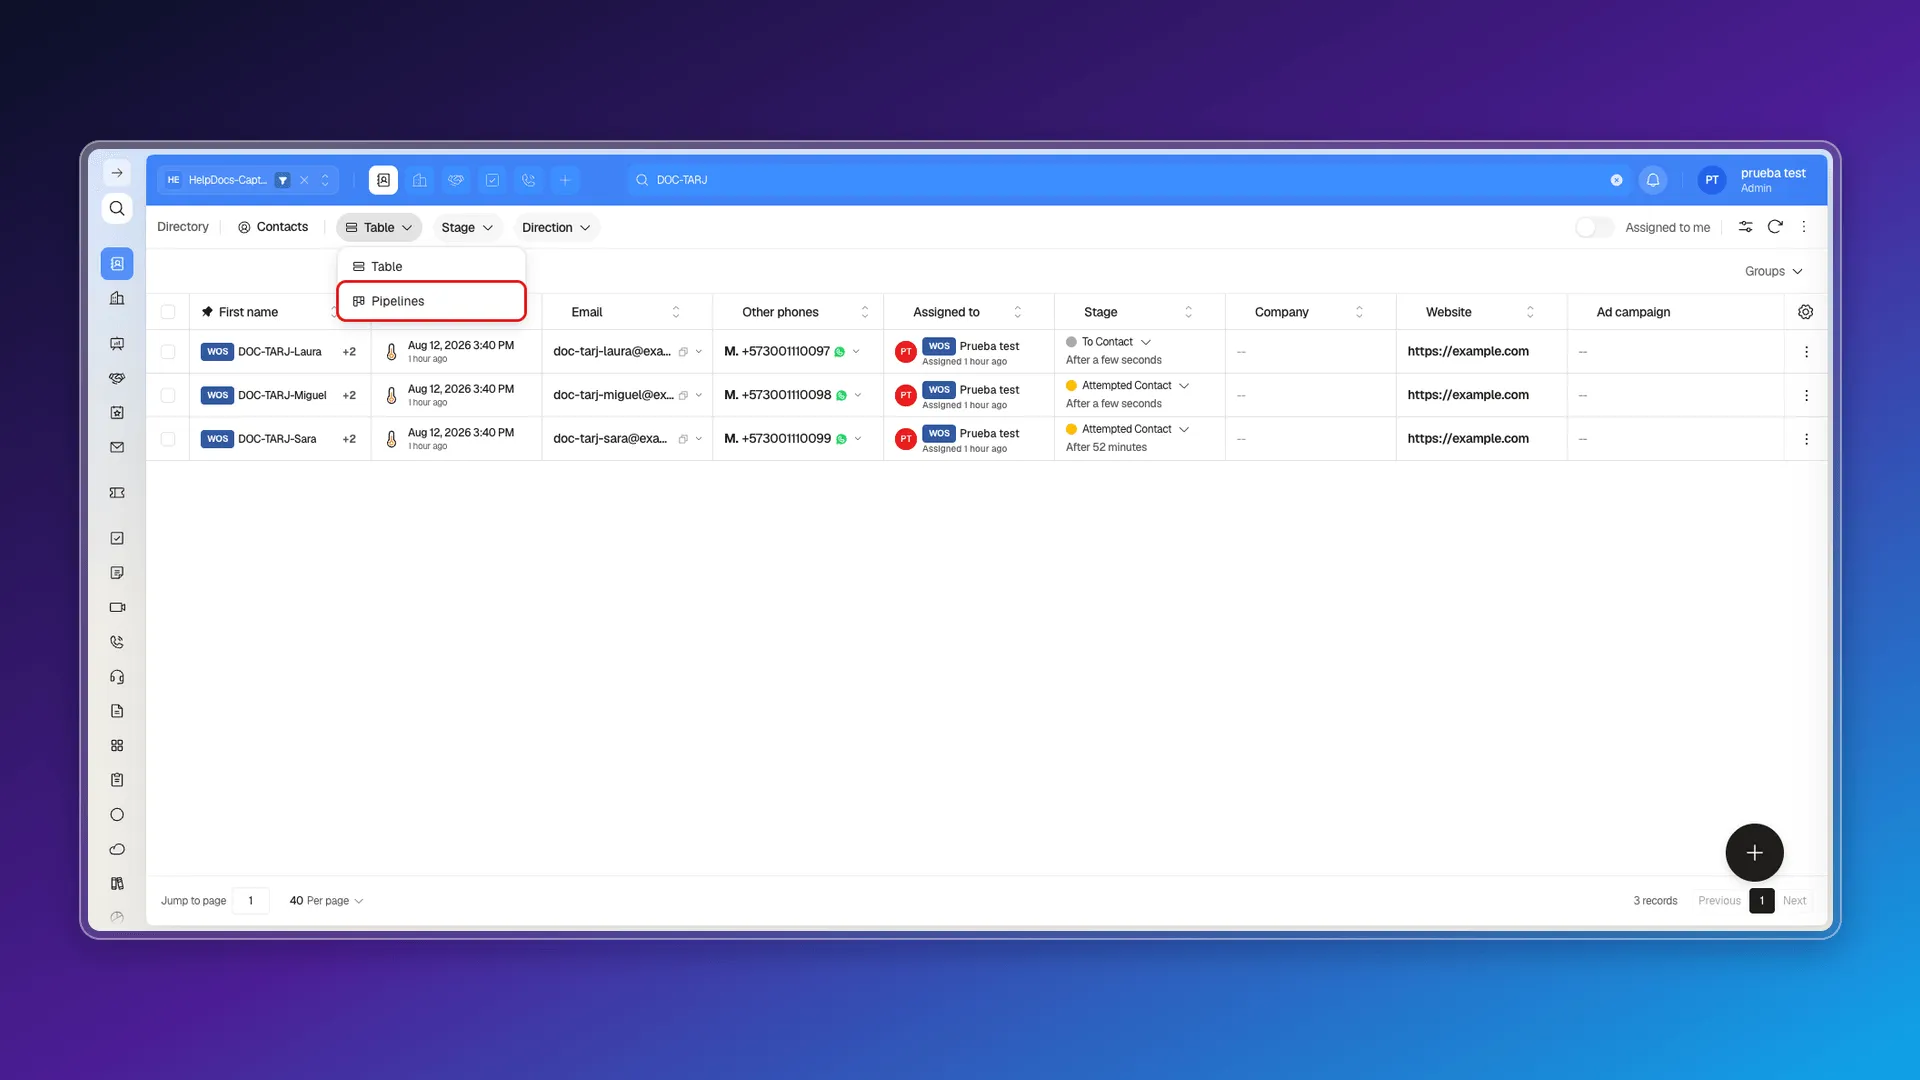Open https://example.com link for Laura

pos(1468,351)
